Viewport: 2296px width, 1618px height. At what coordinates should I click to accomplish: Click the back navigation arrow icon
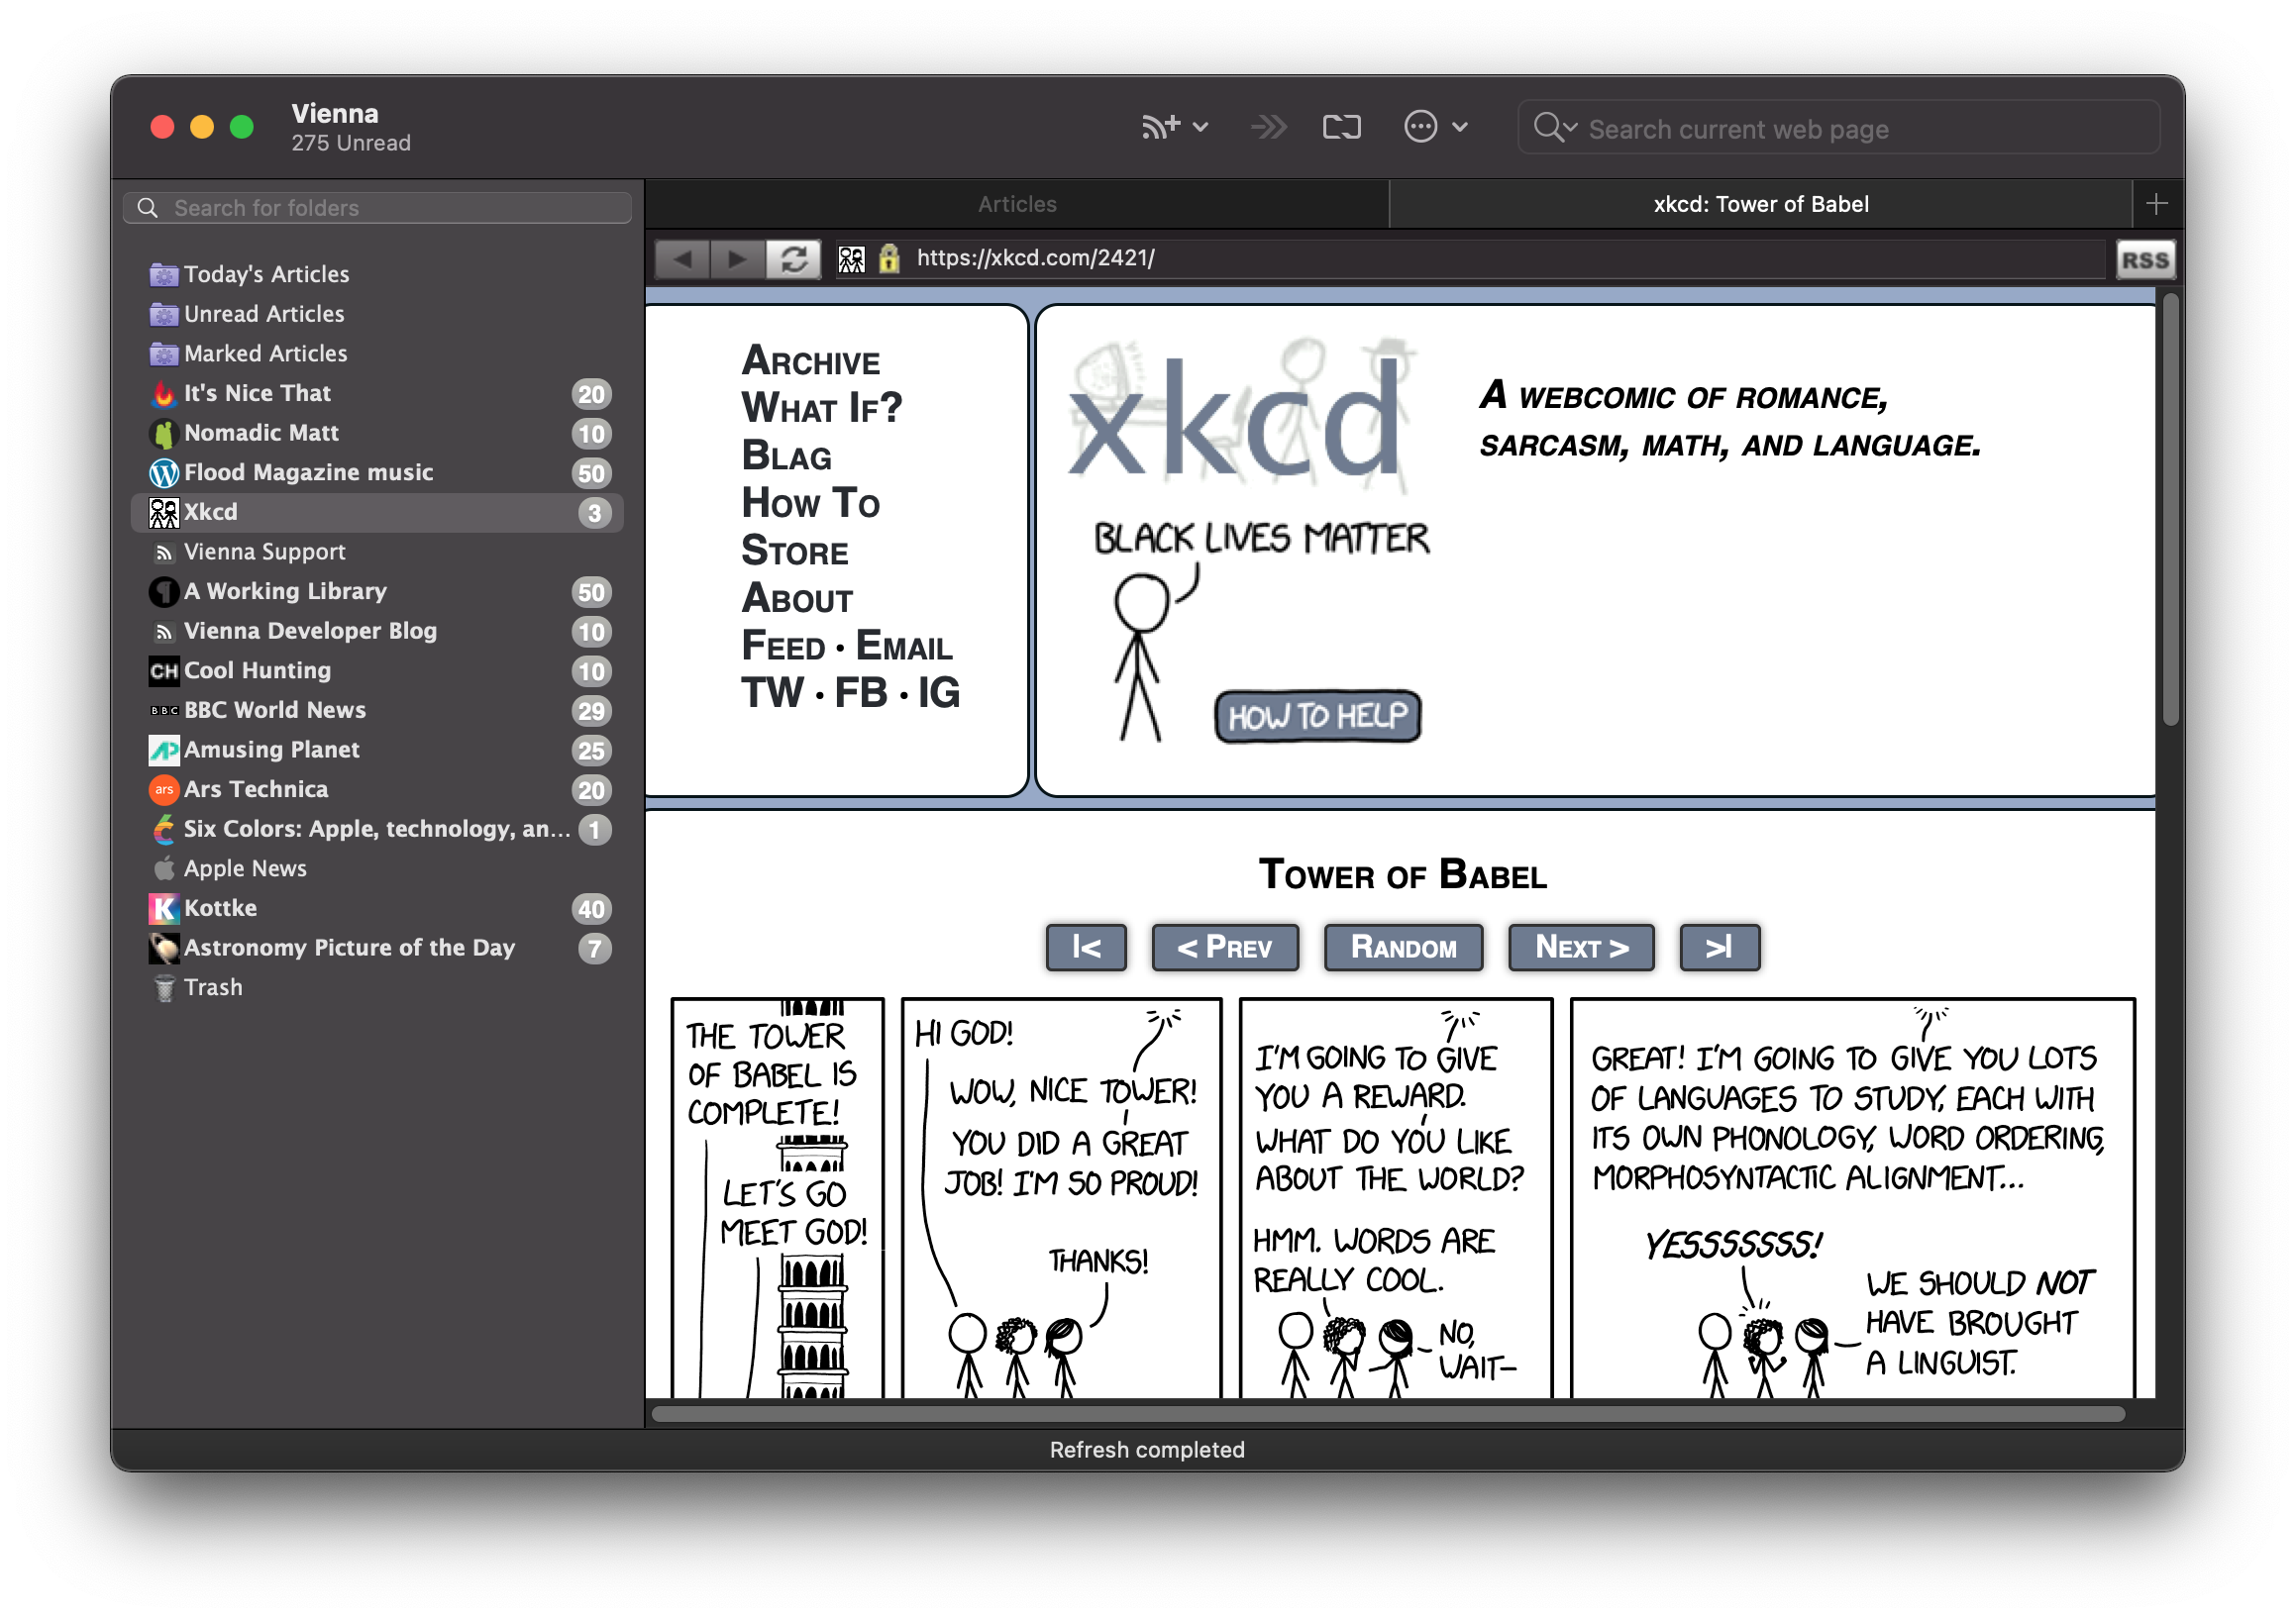[x=683, y=259]
